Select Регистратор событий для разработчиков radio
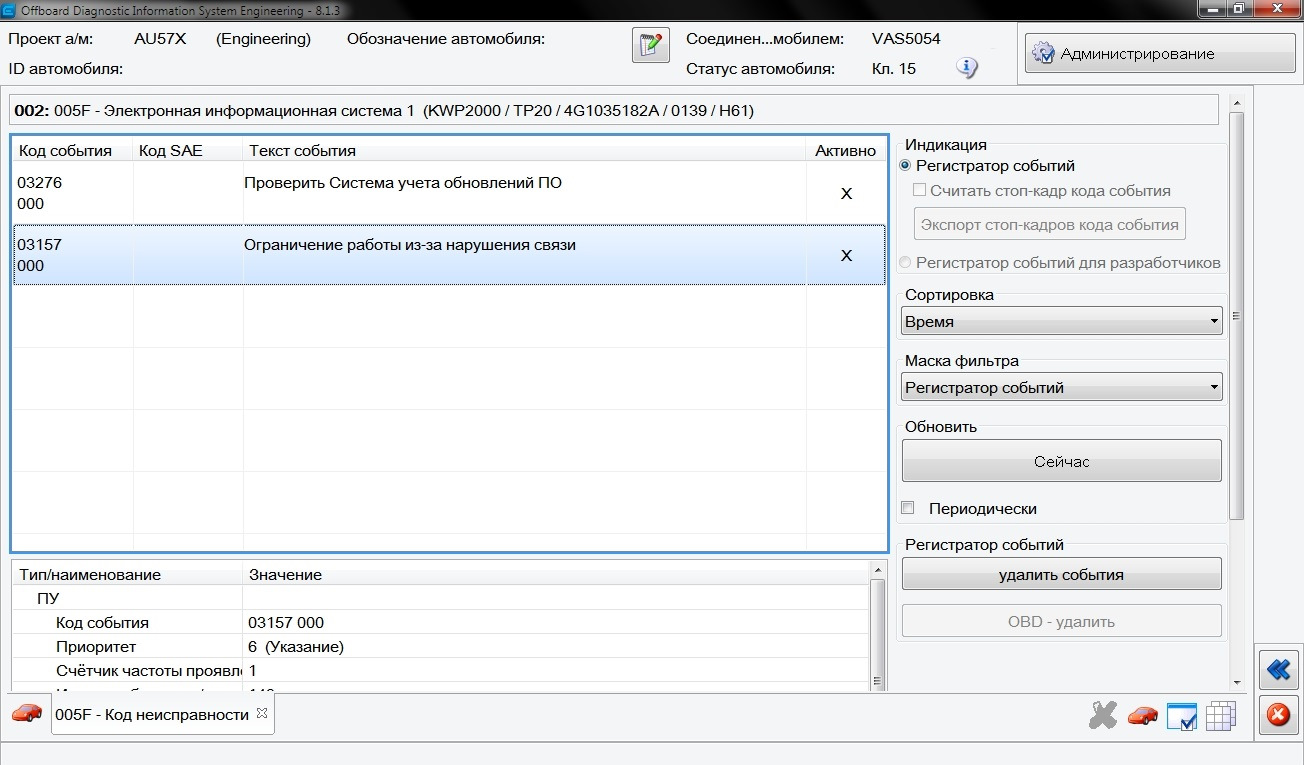Image resolution: width=1304 pixels, height=765 pixels. pos(906,263)
